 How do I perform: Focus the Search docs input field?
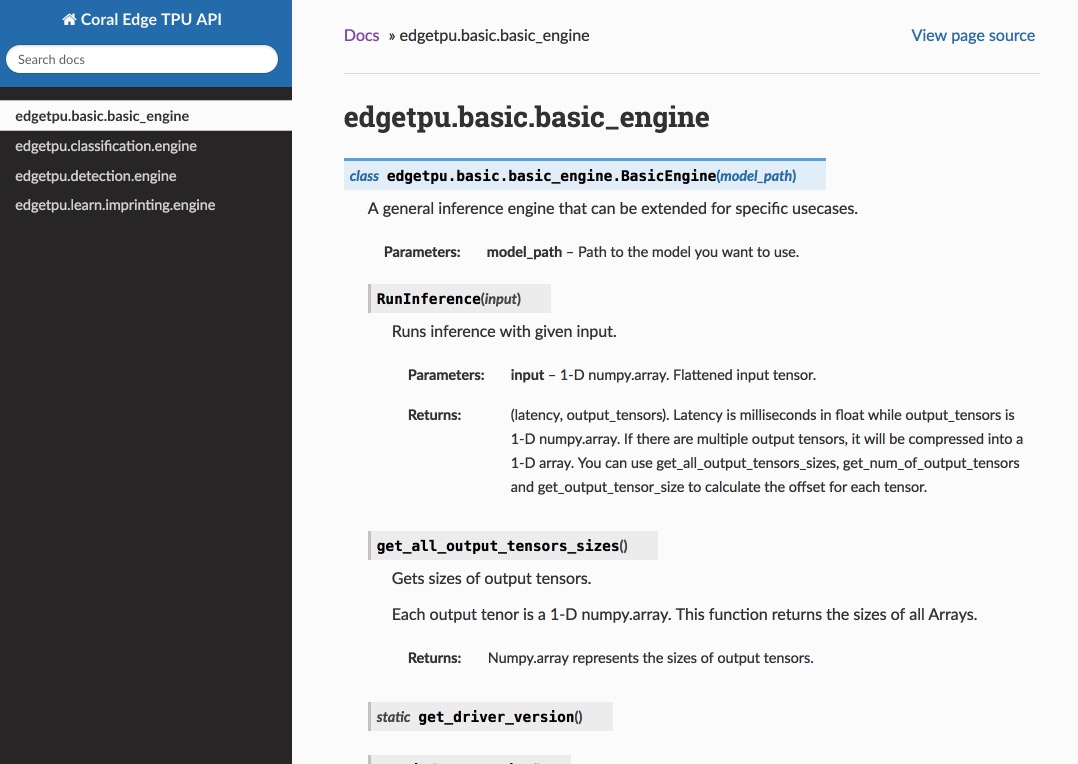click(142, 59)
